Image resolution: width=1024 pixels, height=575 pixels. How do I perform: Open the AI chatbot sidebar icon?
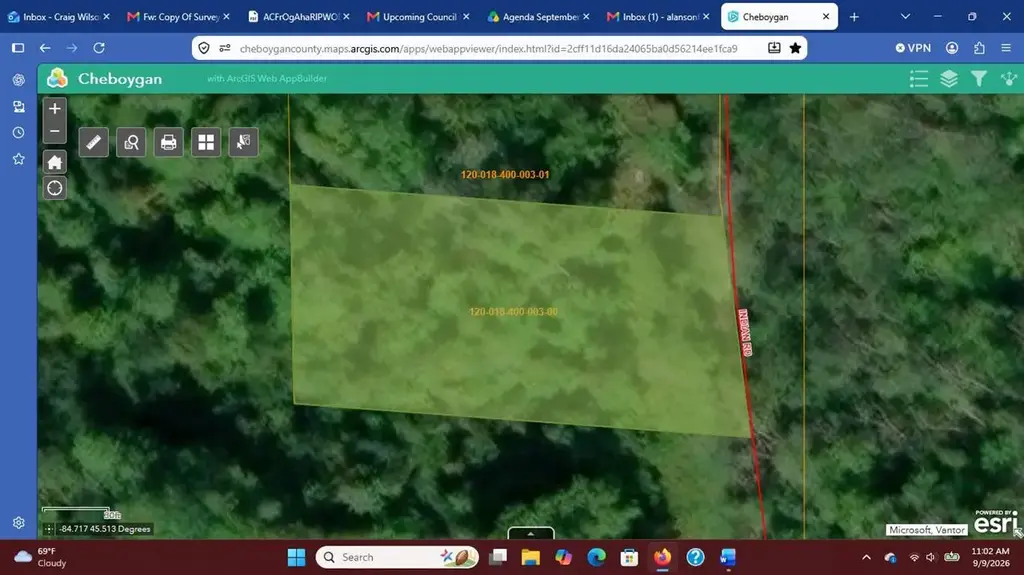point(18,80)
